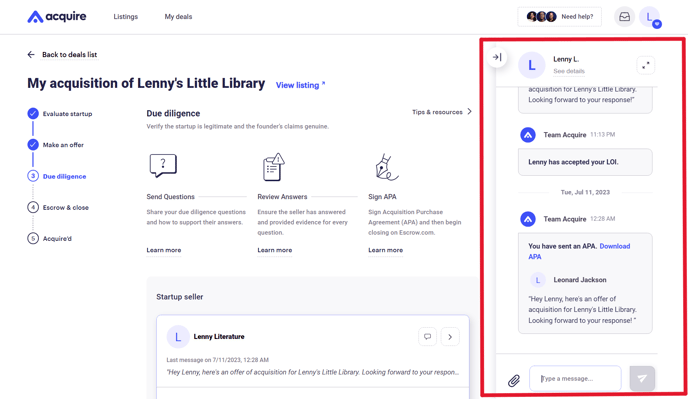Viewport: 688px width, 399px height.
Task: Click the Acquire logo
Action: click(x=57, y=17)
